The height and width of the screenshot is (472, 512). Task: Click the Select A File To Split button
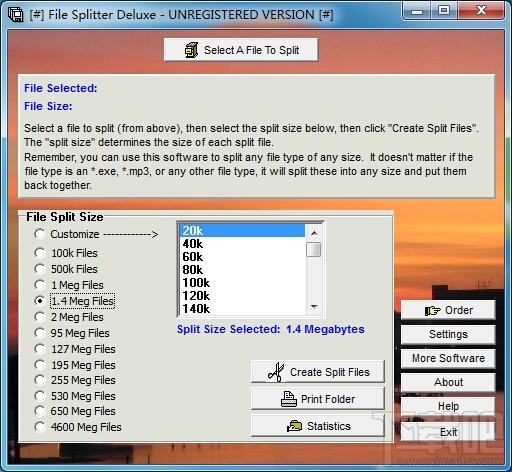point(241,50)
